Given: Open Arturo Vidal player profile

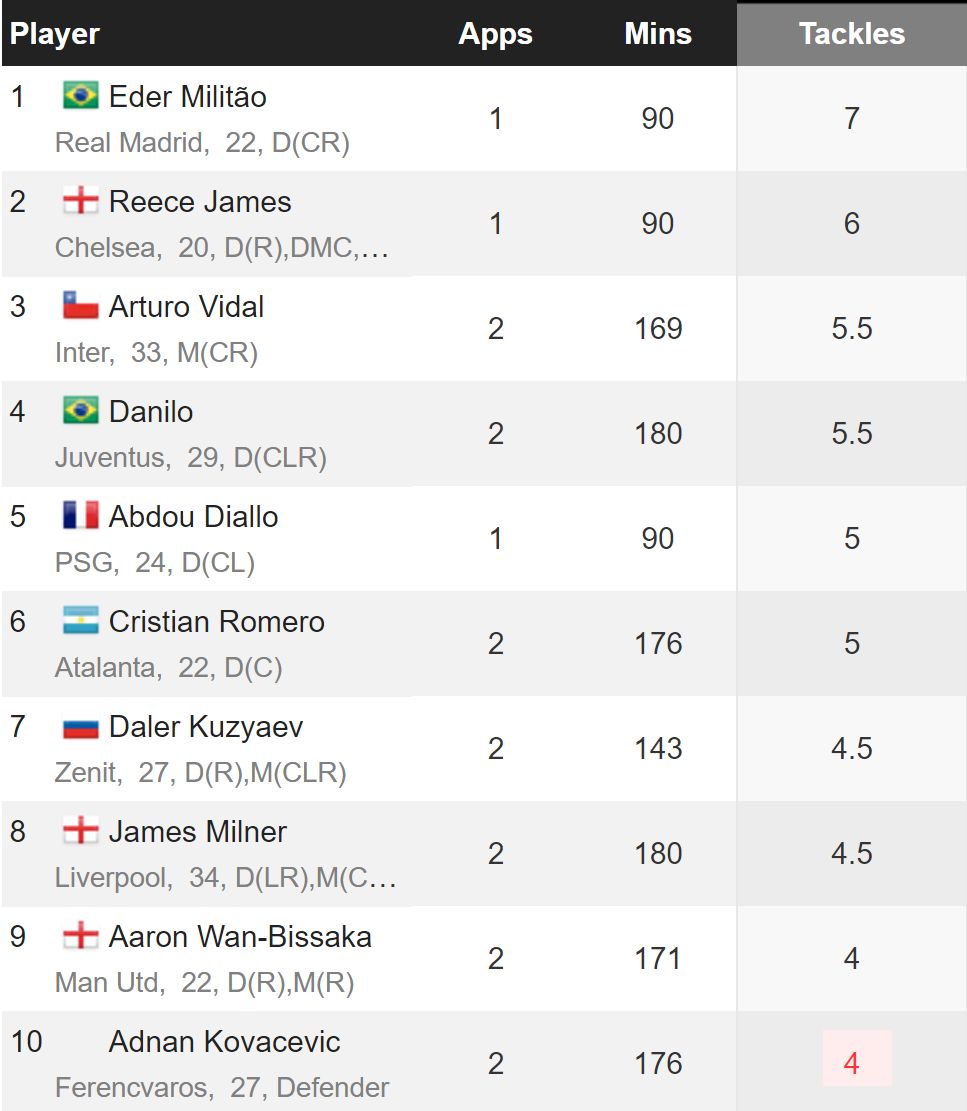Looking at the screenshot, I should pyautogui.click(x=186, y=307).
